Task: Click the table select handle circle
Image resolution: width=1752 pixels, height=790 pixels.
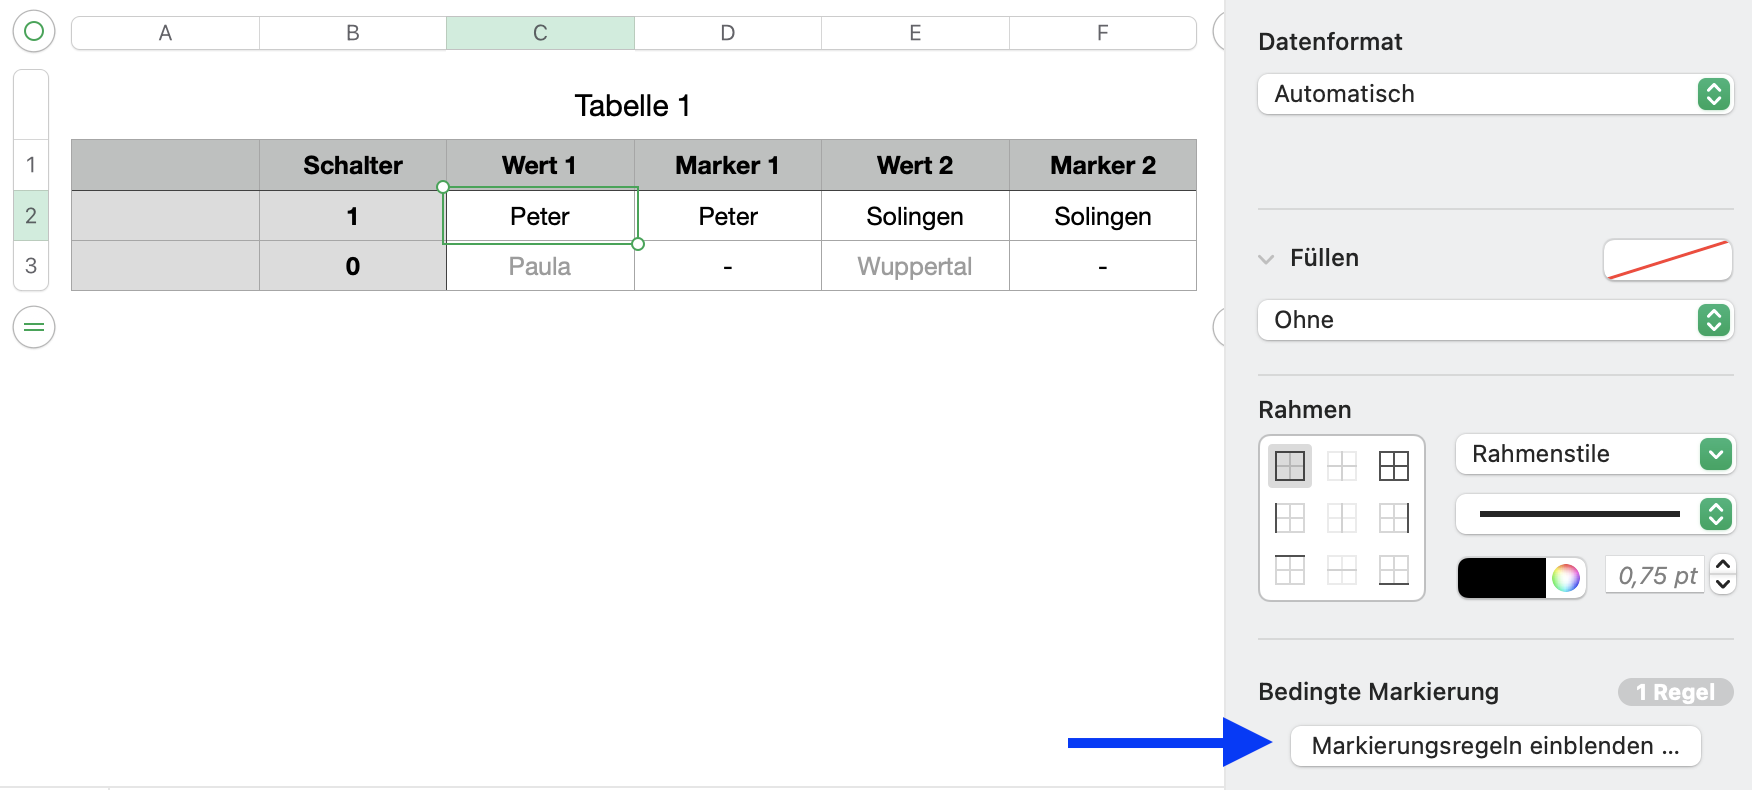Action: click(33, 32)
